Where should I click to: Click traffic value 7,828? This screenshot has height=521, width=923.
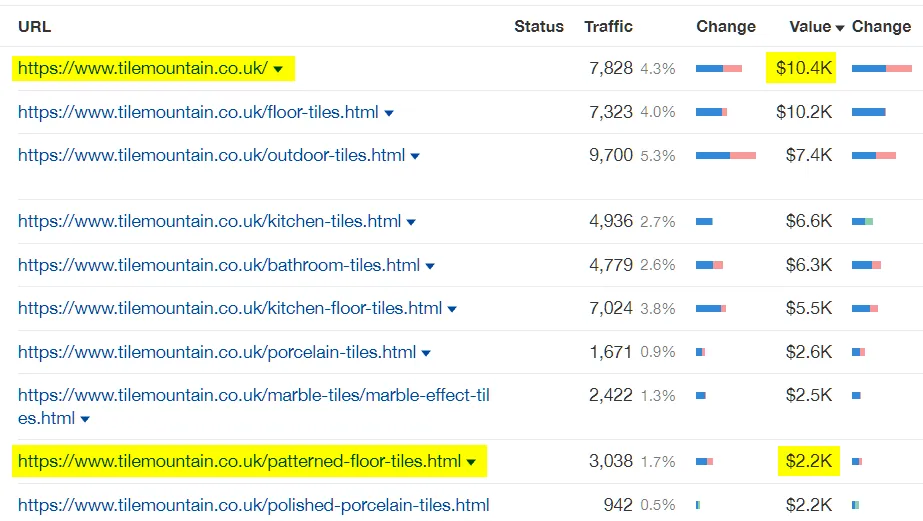coord(610,68)
